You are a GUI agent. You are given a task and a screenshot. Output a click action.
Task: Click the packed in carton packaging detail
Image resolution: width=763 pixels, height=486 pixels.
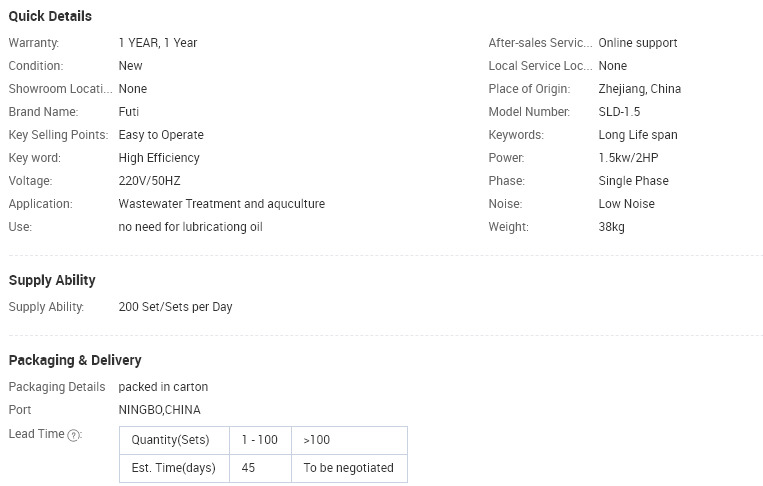click(163, 387)
